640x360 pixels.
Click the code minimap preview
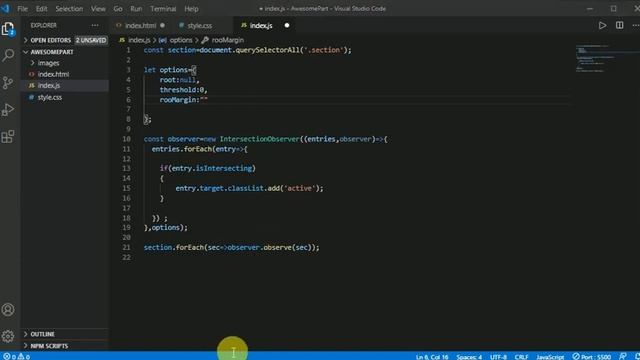coord(594,58)
